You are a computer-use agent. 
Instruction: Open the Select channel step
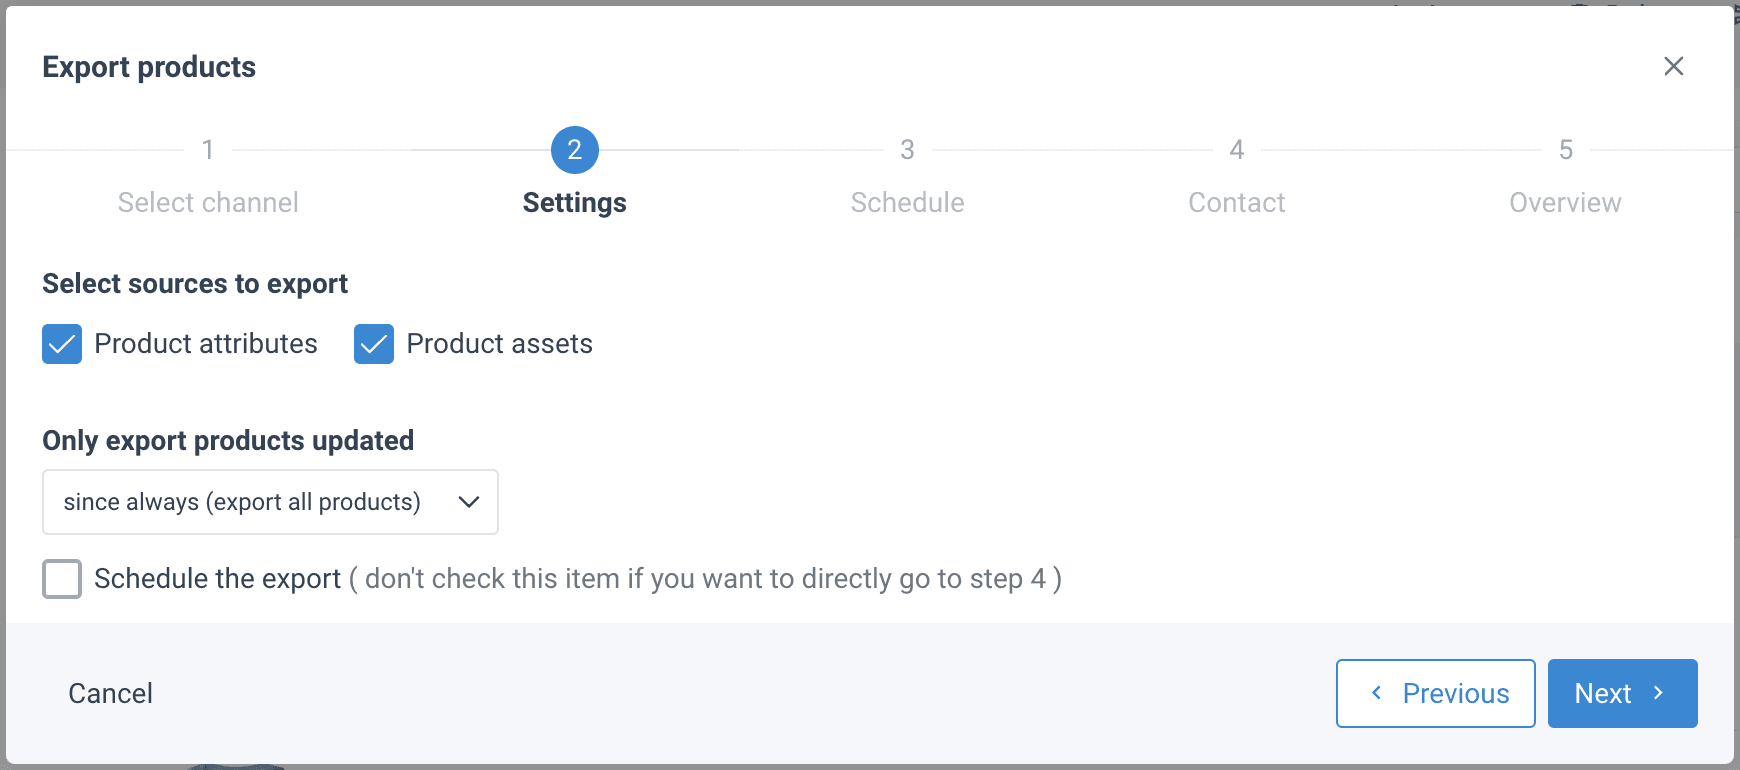pos(208,203)
